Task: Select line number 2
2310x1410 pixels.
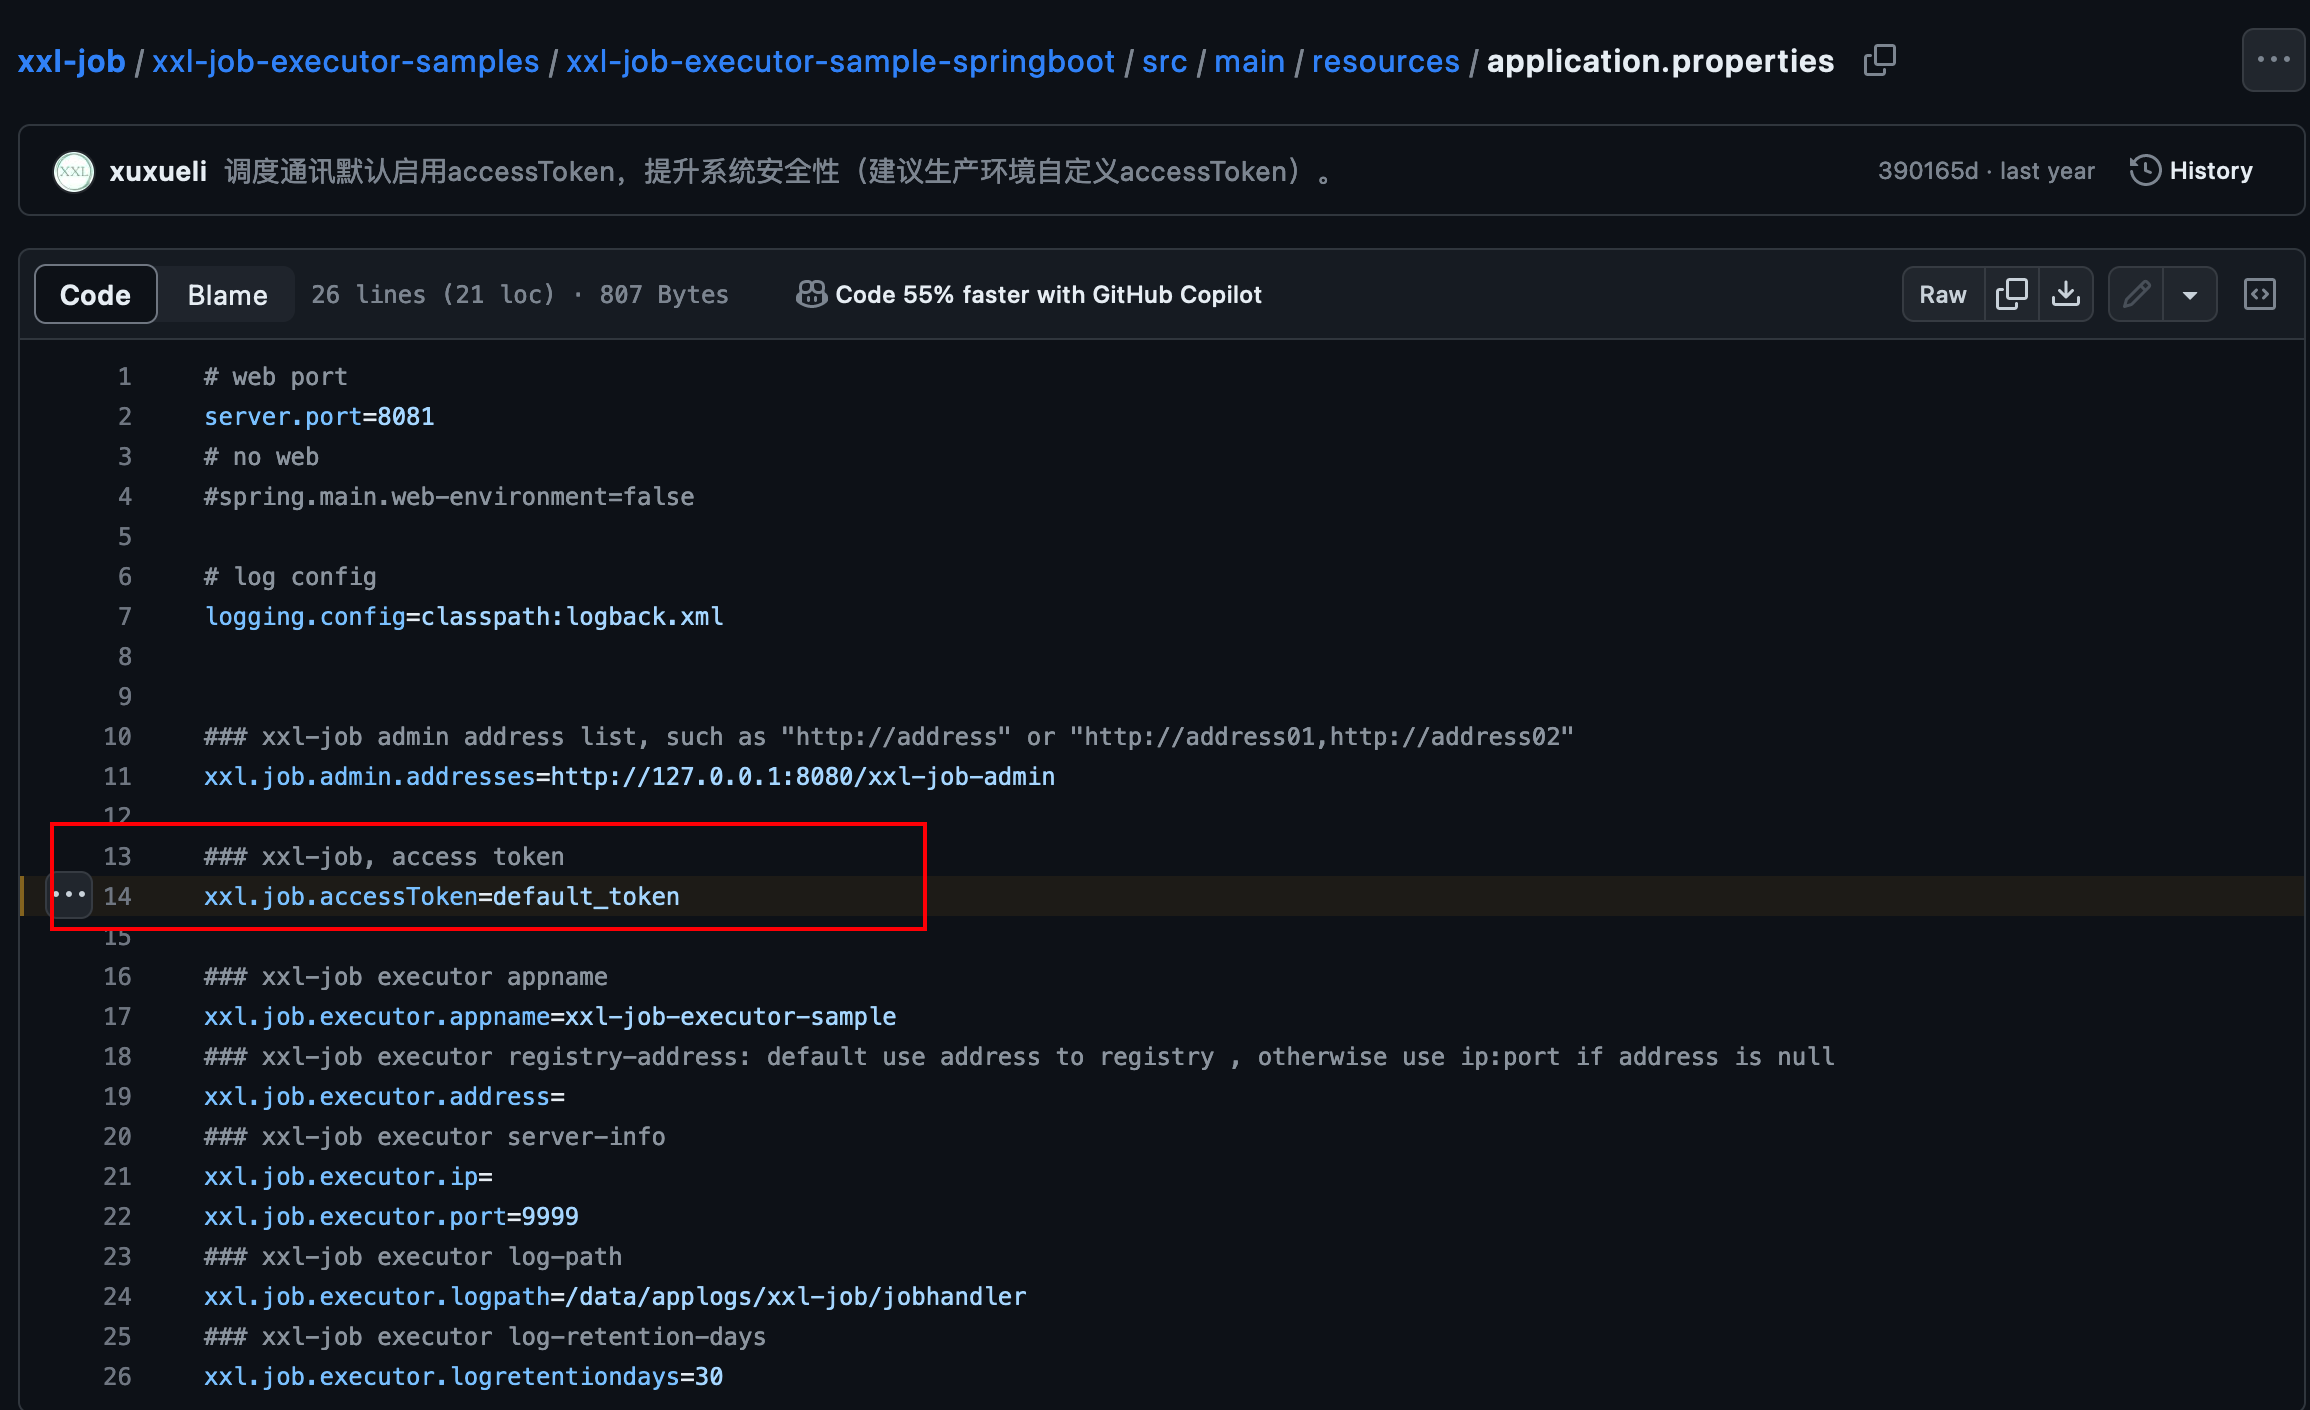Action: point(125,417)
